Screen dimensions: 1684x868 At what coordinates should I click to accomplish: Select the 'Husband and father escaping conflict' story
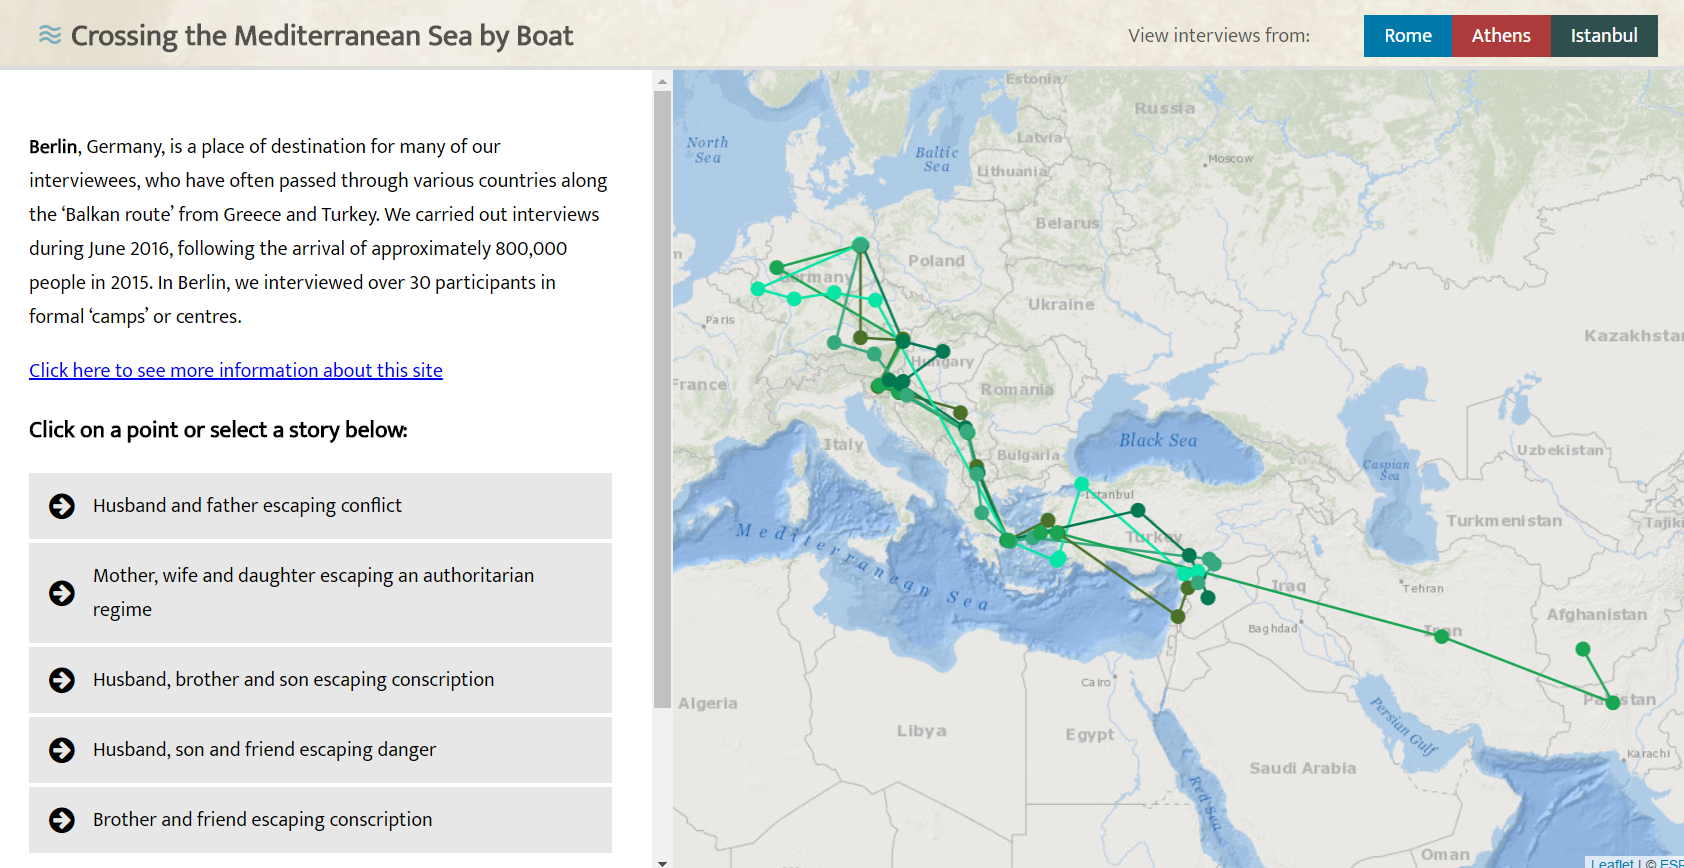(247, 506)
